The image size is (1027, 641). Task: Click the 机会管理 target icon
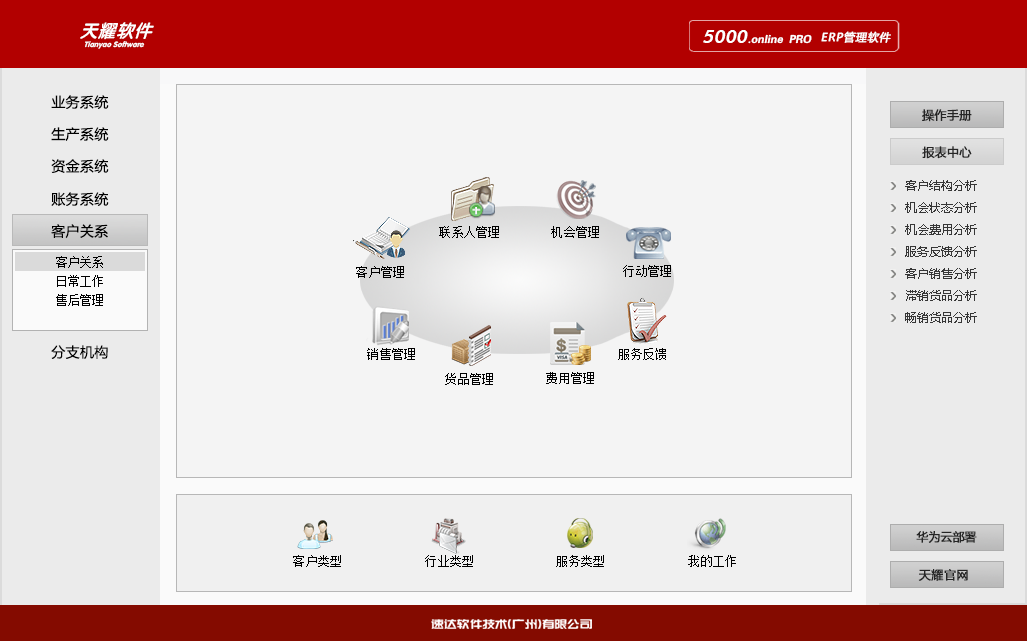point(576,199)
